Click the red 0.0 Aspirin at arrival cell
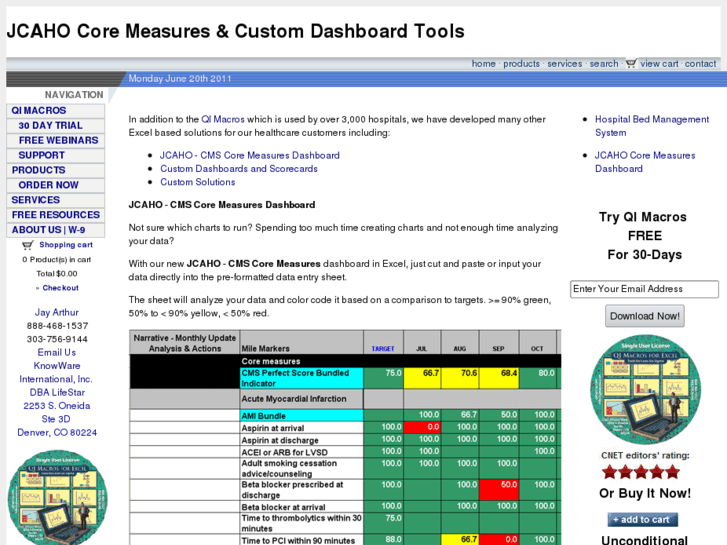Screen dimensions: 727x545 [x=422, y=427]
